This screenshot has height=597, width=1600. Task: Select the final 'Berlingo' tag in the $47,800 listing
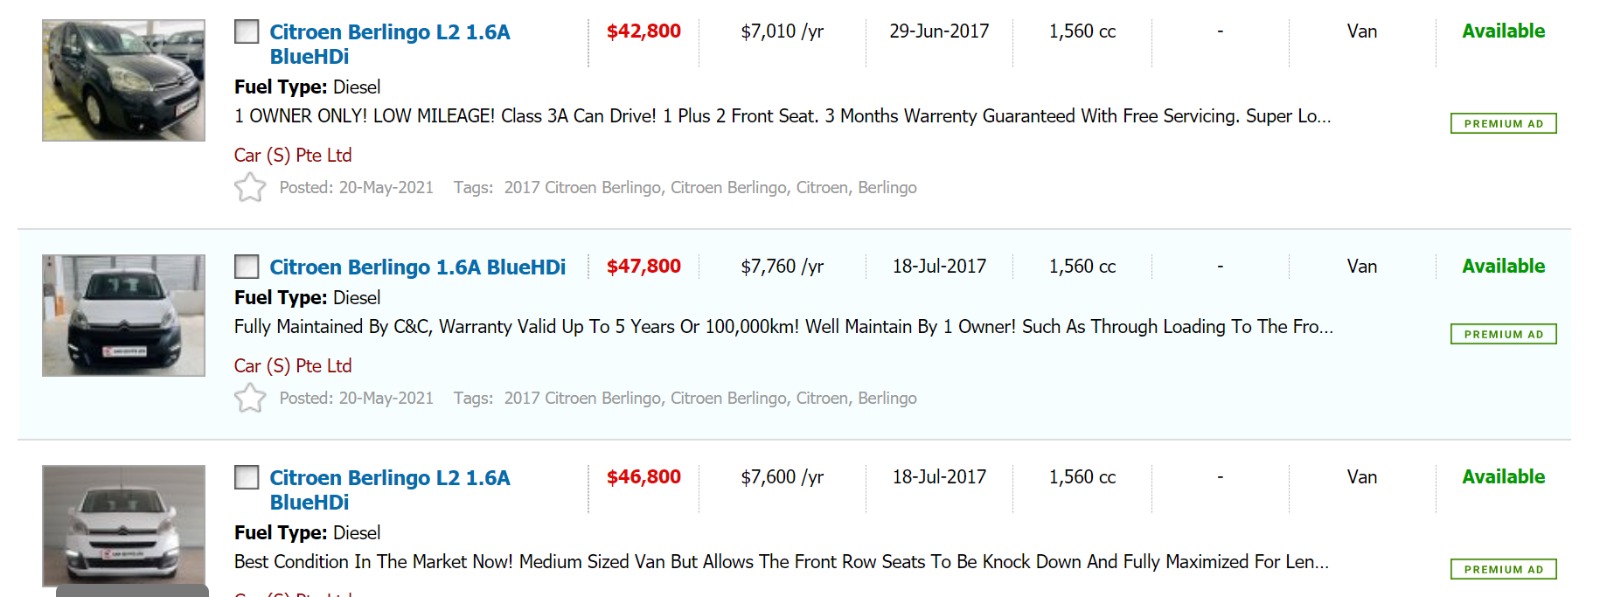[887, 398]
